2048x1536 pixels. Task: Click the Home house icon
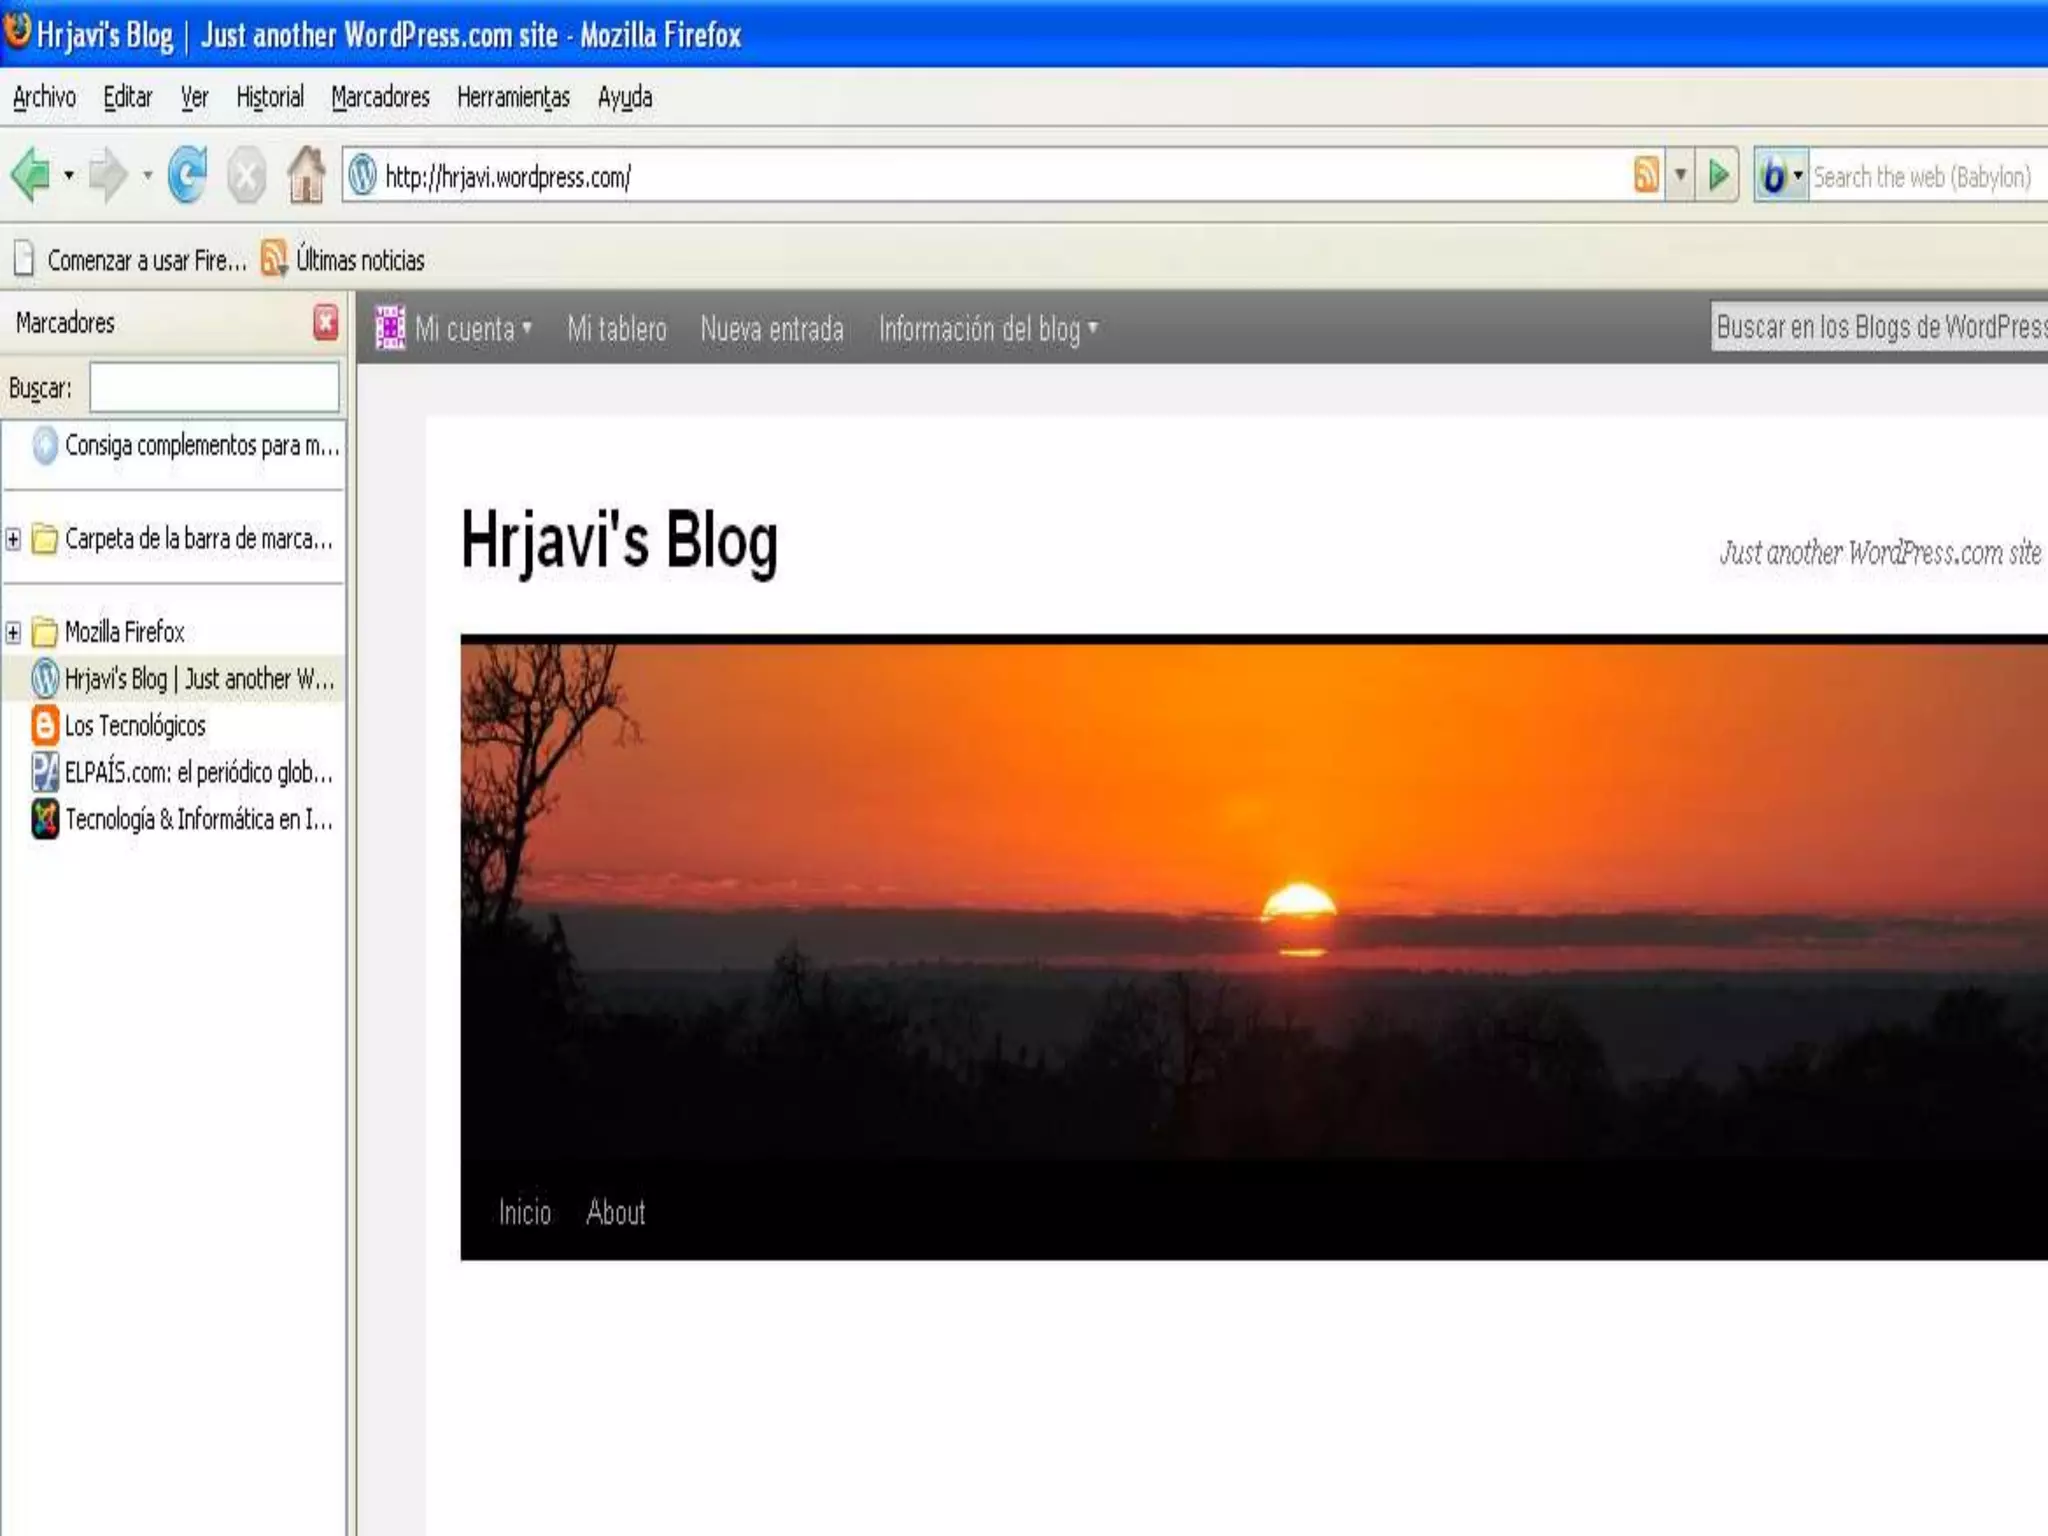tap(306, 176)
